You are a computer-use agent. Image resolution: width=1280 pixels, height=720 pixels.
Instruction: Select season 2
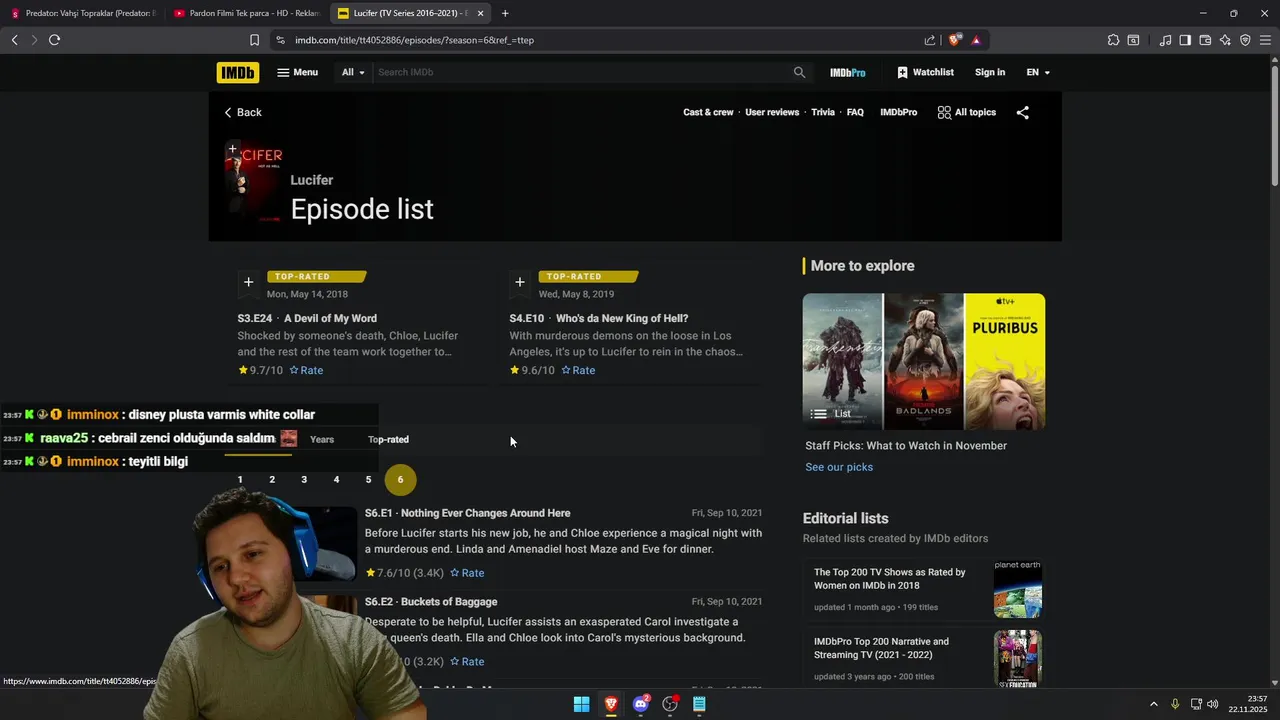click(x=272, y=480)
